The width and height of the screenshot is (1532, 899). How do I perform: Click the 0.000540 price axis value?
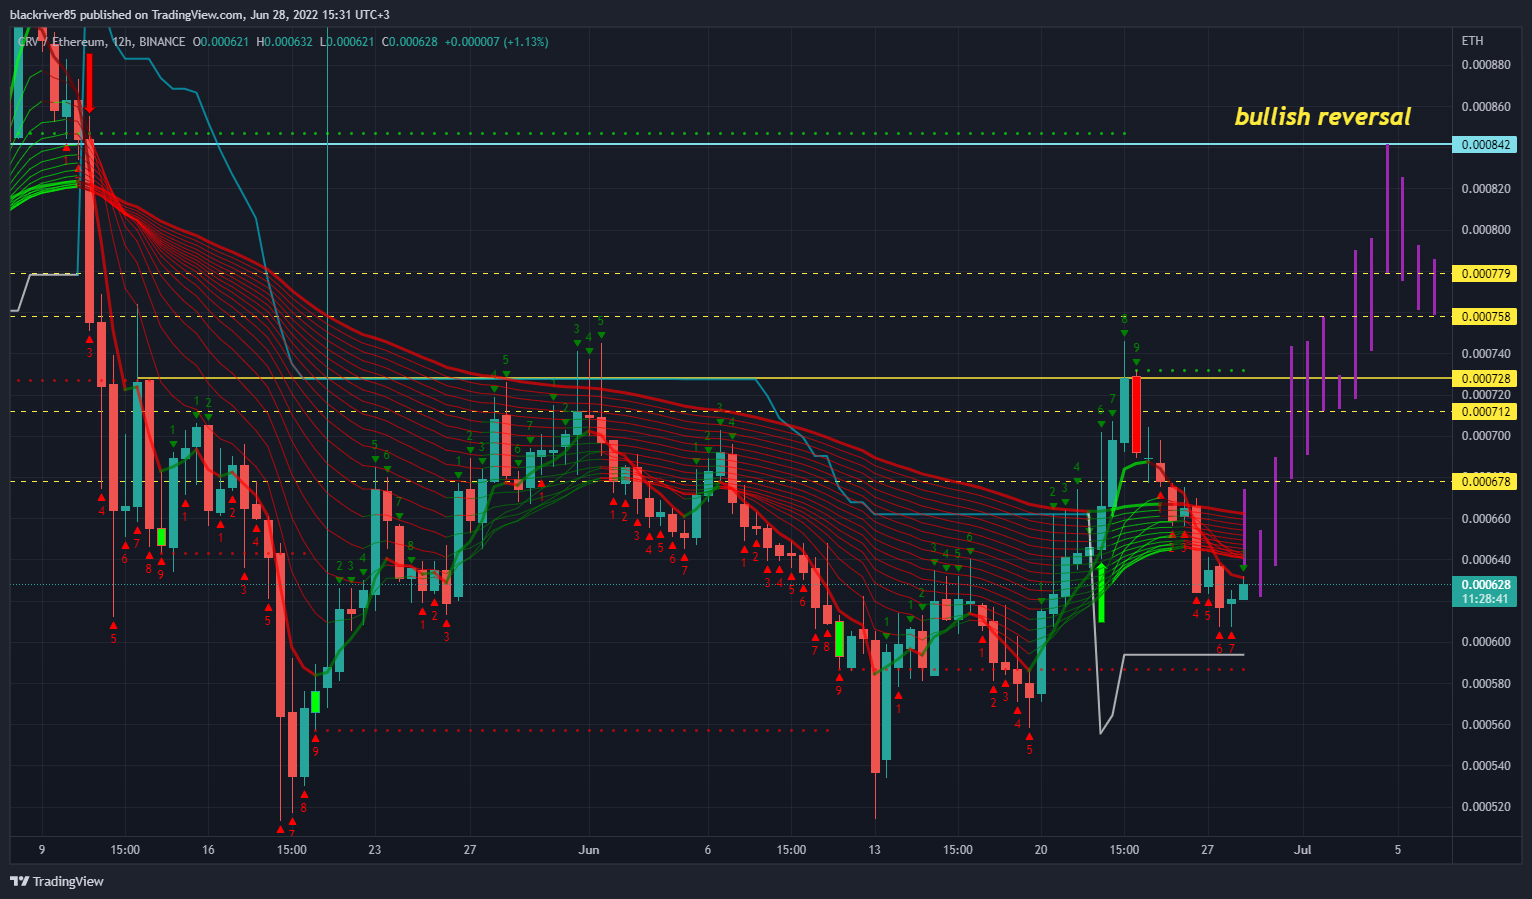tap(1485, 766)
